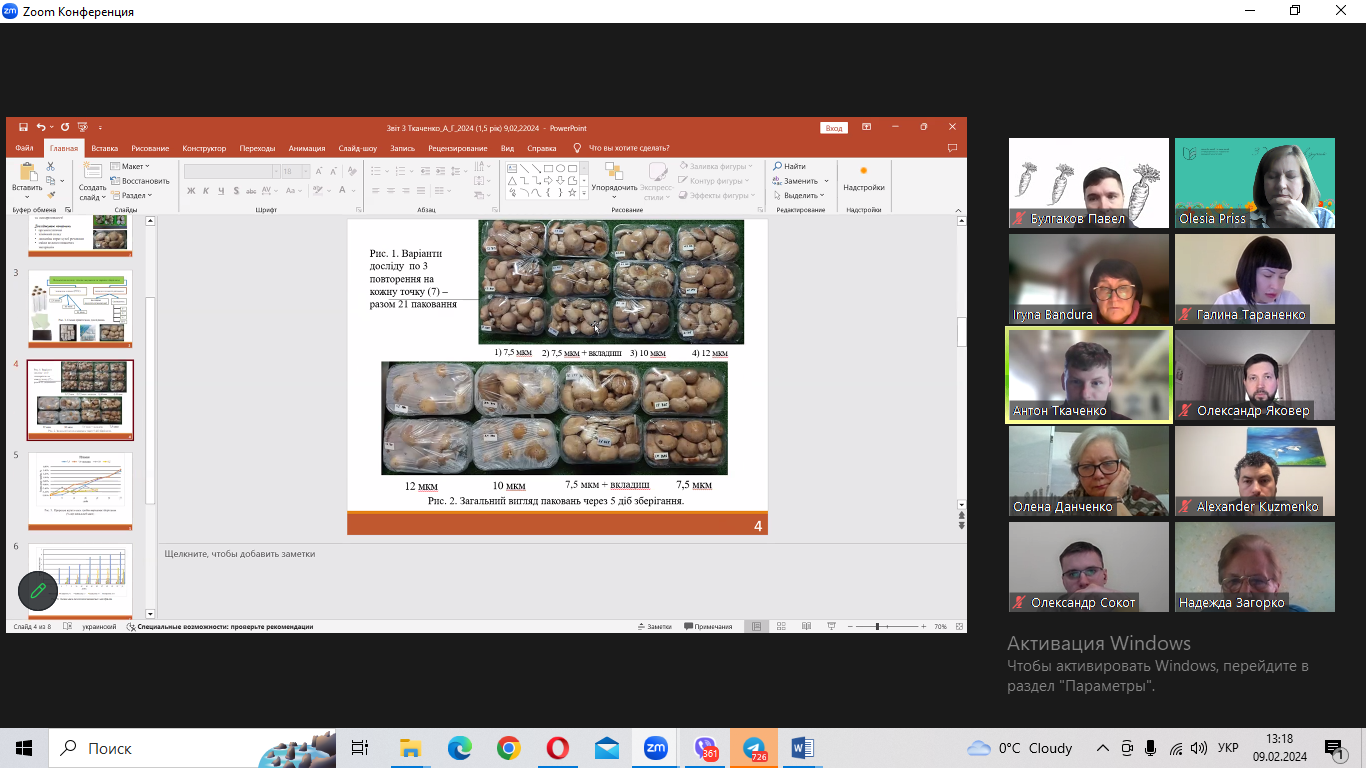This screenshot has width=1366, height=768.
Task: Start slideshow from status bar icon
Action: tap(831, 627)
